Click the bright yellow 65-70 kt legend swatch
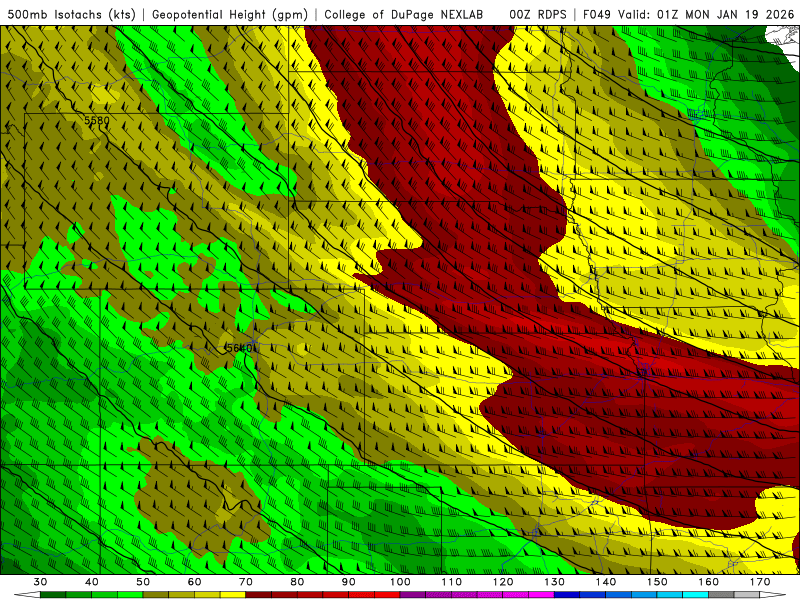The image size is (800, 600). [233, 594]
